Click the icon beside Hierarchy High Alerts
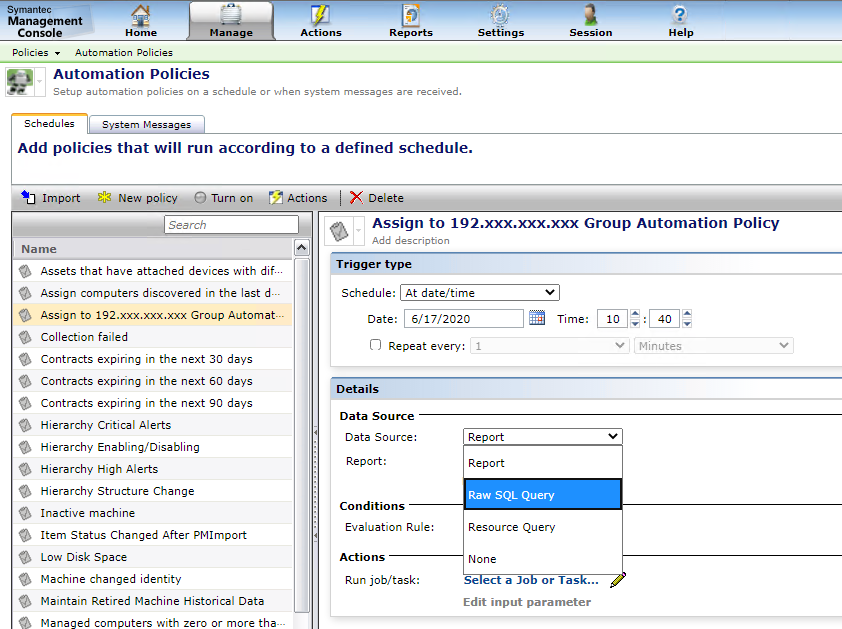 (x=25, y=469)
